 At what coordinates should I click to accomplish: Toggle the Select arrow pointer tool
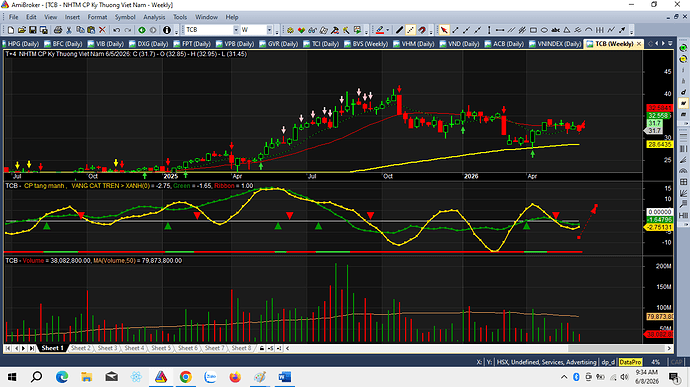444,30
